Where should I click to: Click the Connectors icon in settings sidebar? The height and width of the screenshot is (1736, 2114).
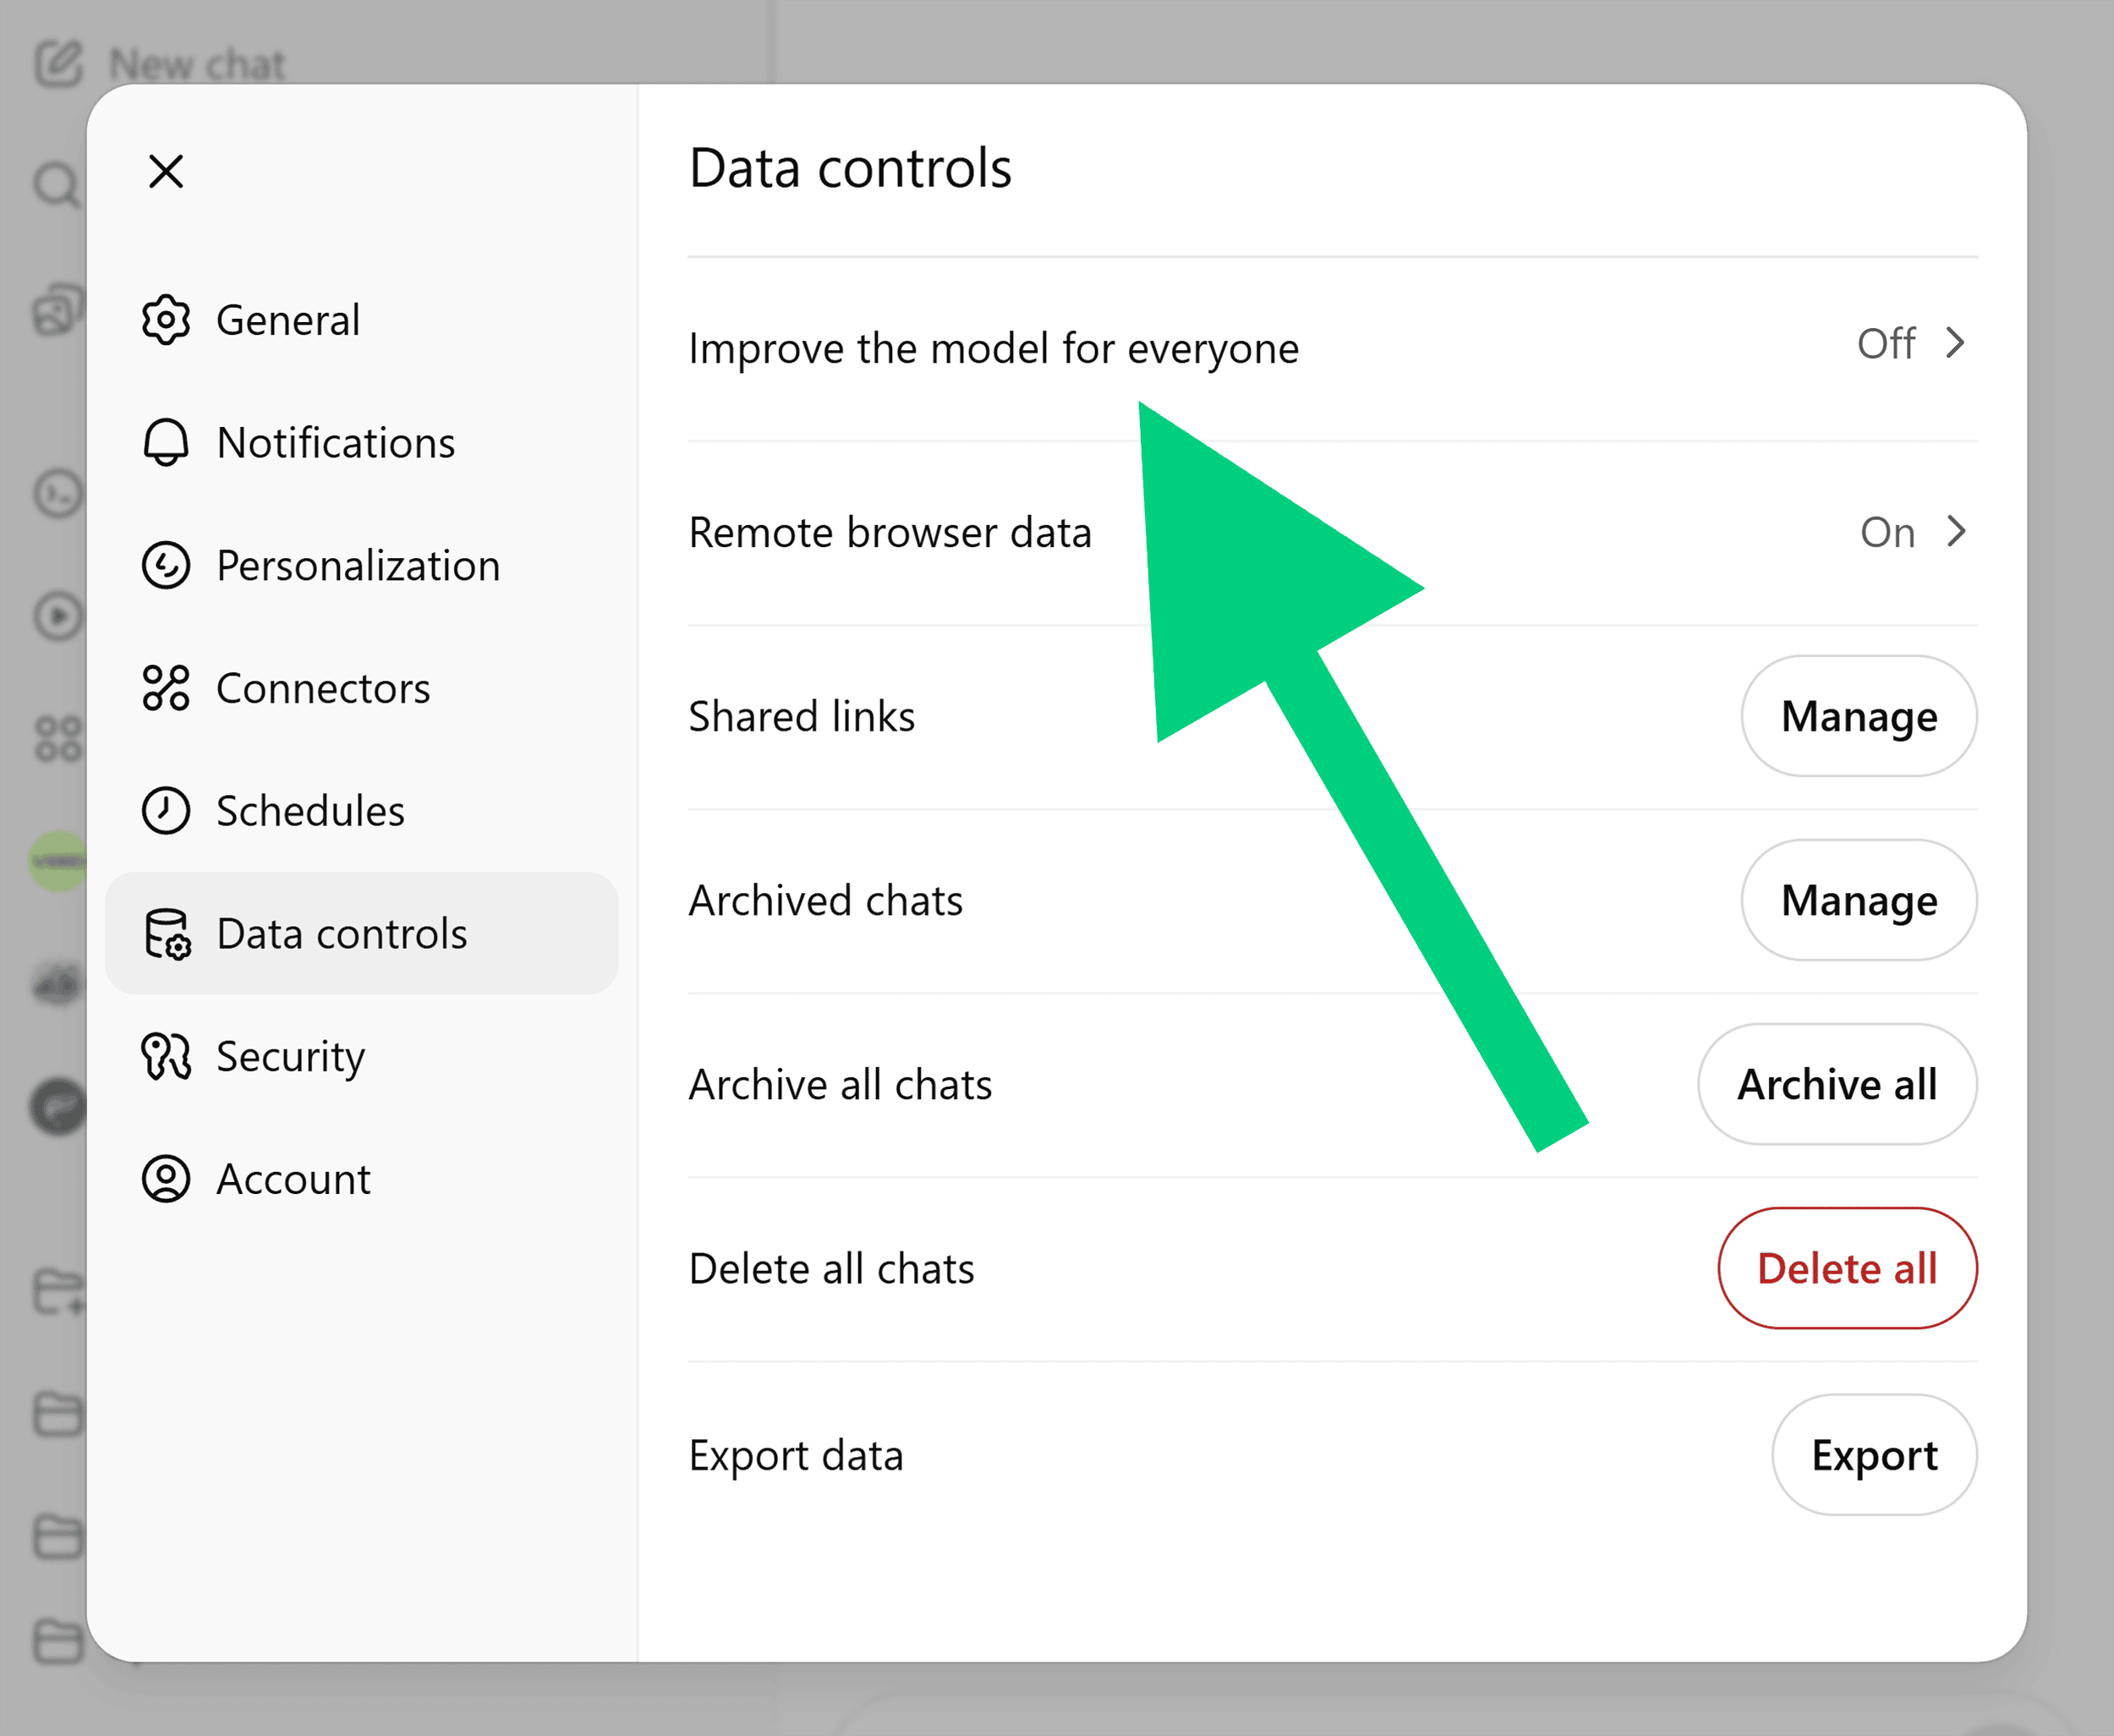point(166,688)
